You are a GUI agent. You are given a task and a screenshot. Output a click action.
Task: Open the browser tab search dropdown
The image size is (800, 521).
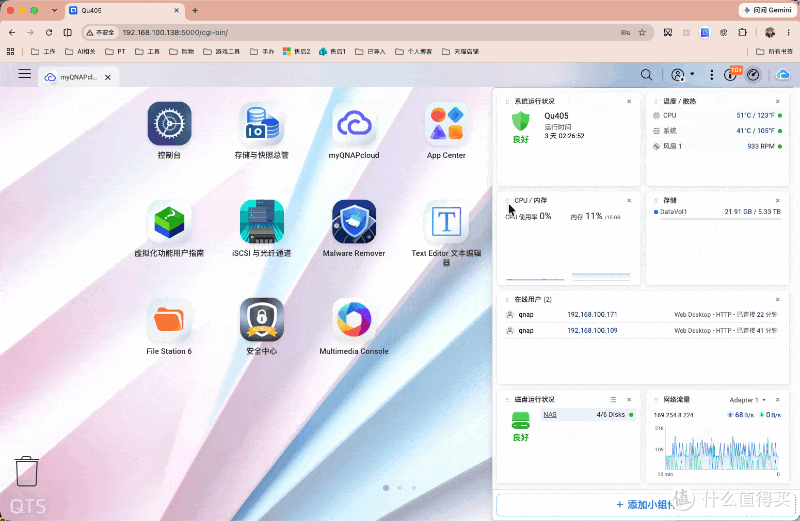(55, 10)
